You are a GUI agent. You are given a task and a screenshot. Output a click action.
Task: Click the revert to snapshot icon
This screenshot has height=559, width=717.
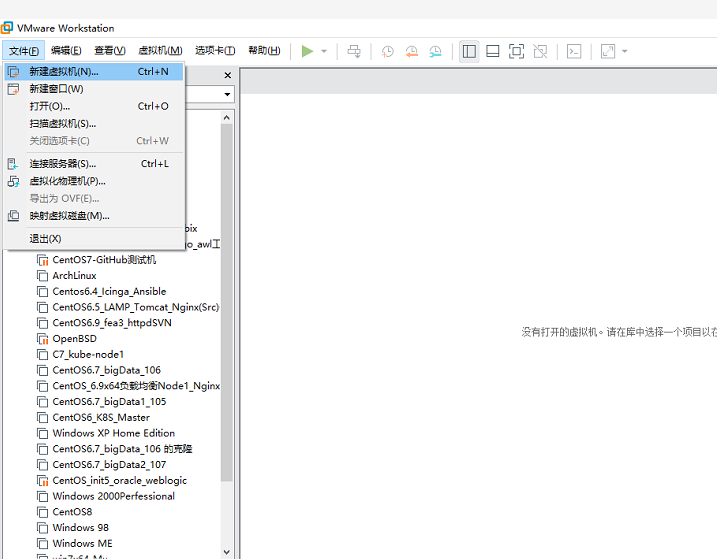tap(412, 51)
